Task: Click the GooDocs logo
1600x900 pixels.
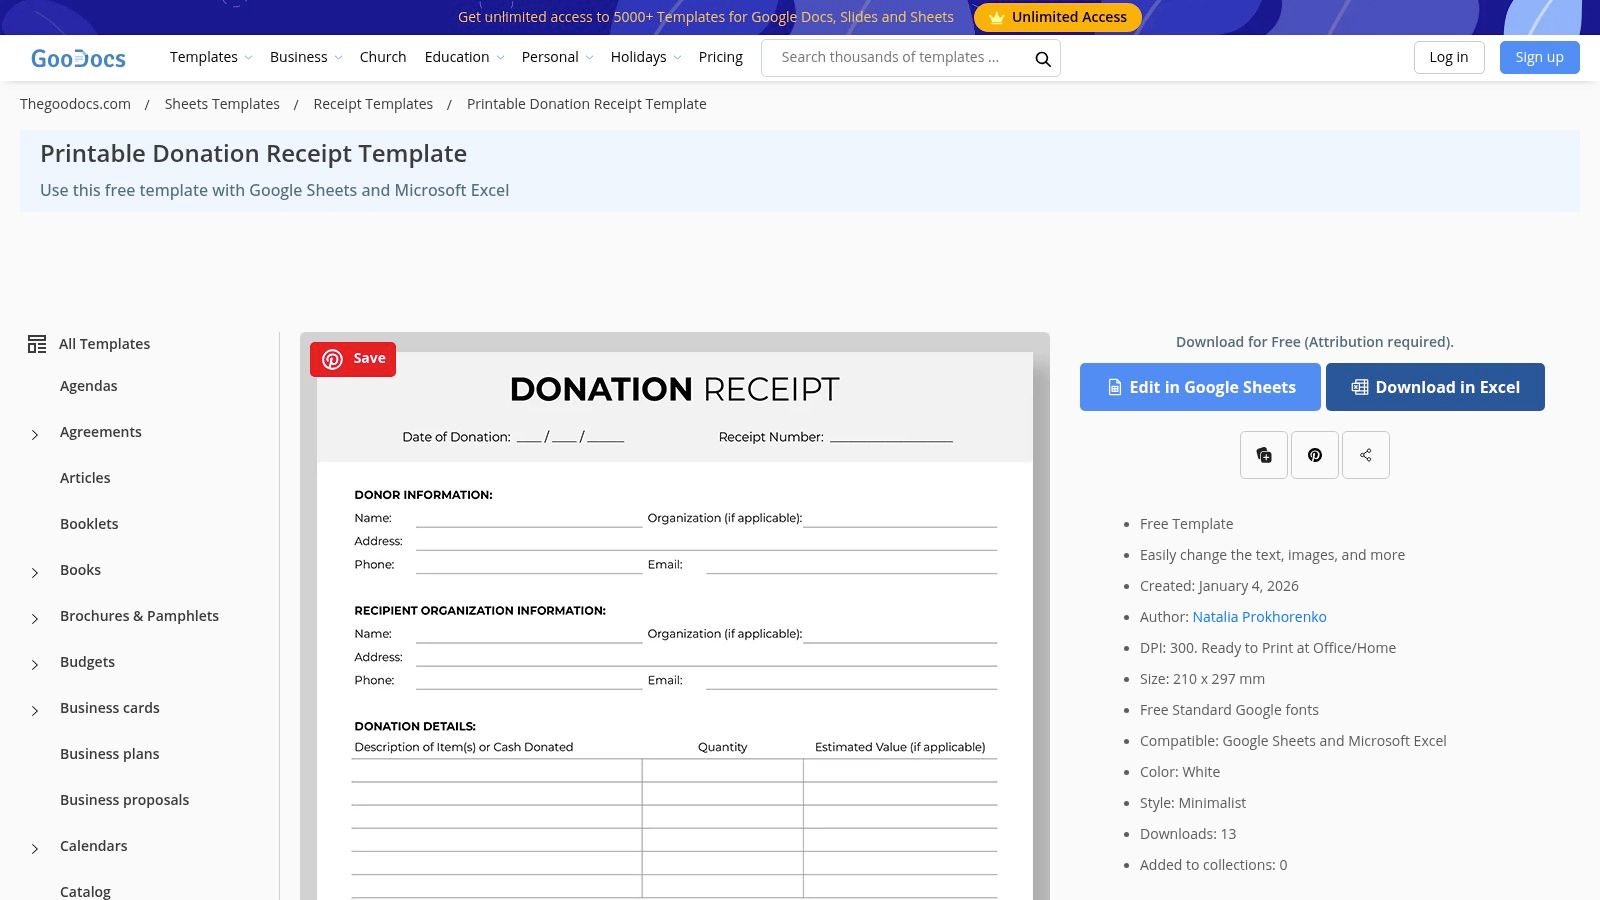Action: click(x=78, y=57)
